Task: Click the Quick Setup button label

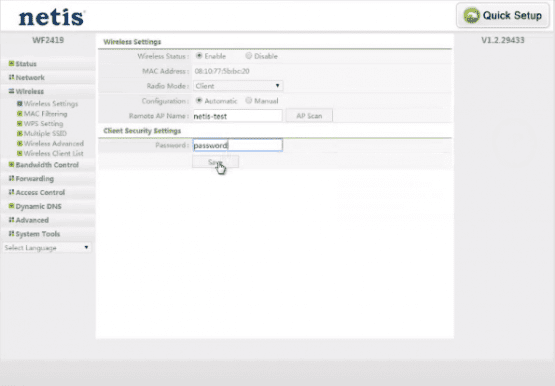Action: coord(512,16)
